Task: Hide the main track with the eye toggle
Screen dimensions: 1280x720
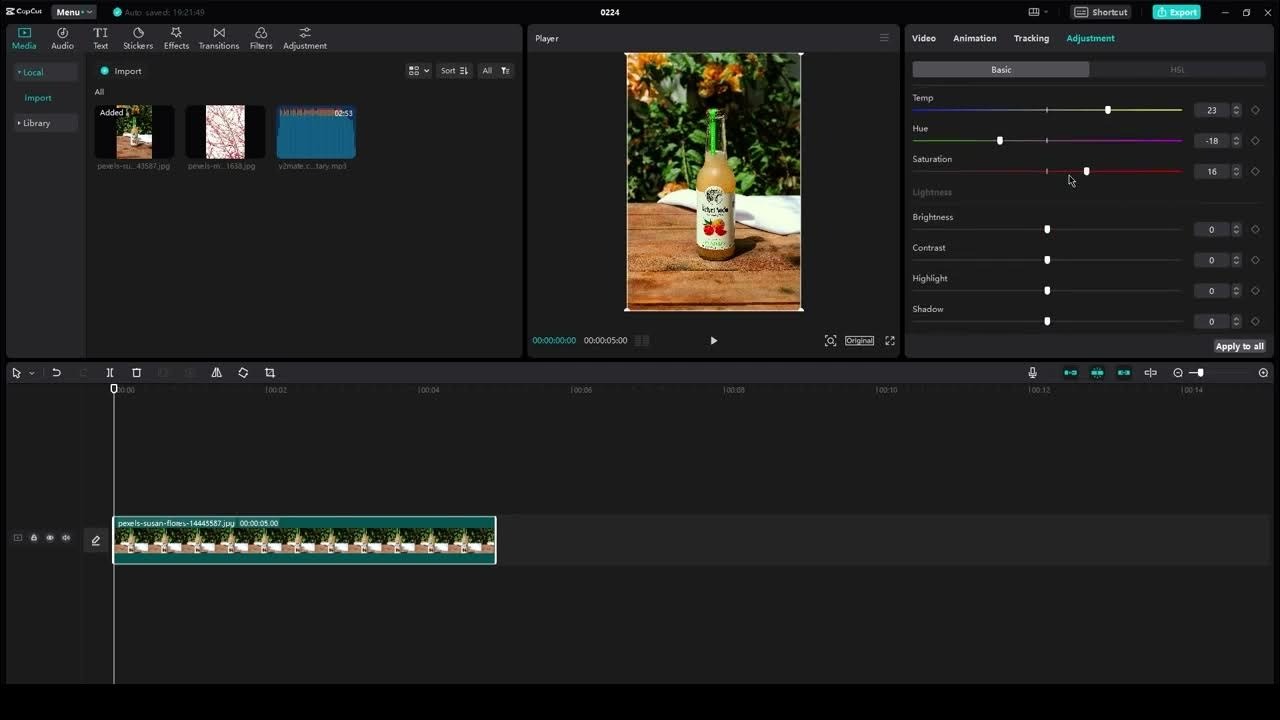Action: click(x=49, y=537)
